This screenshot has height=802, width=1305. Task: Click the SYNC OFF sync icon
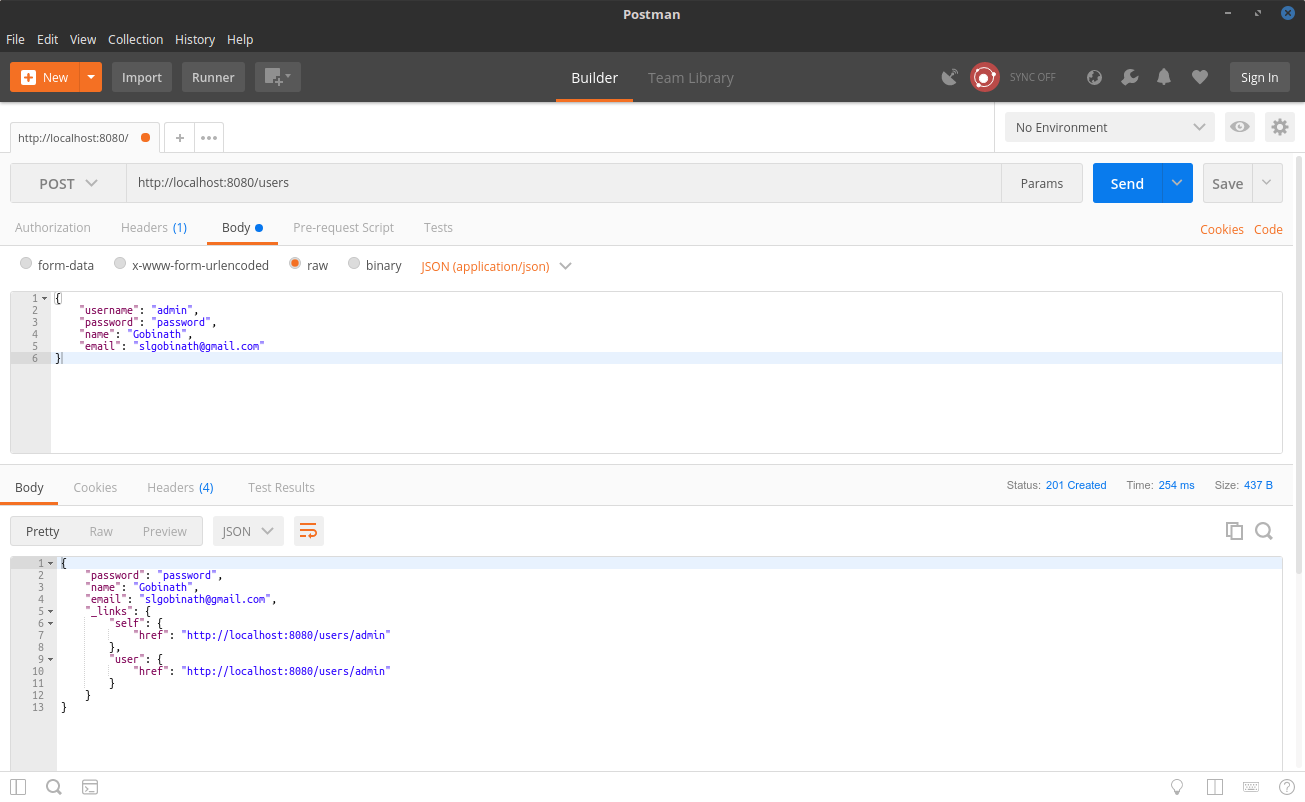[x=985, y=77]
